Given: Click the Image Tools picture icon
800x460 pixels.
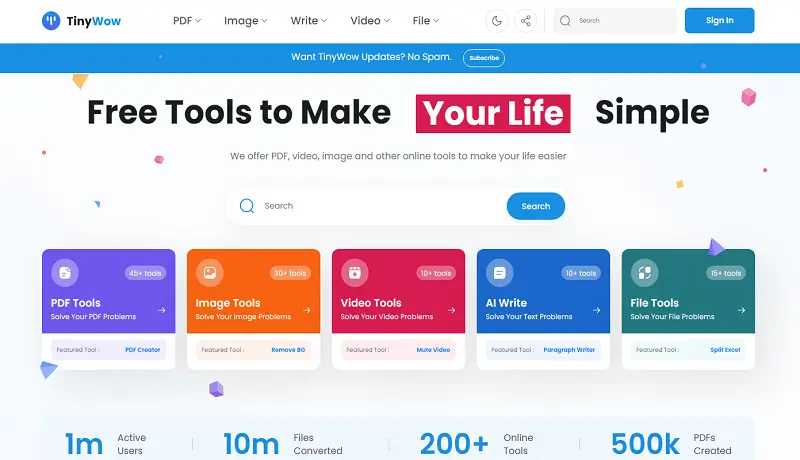Looking at the screenshot, I should tap(210, 272).
